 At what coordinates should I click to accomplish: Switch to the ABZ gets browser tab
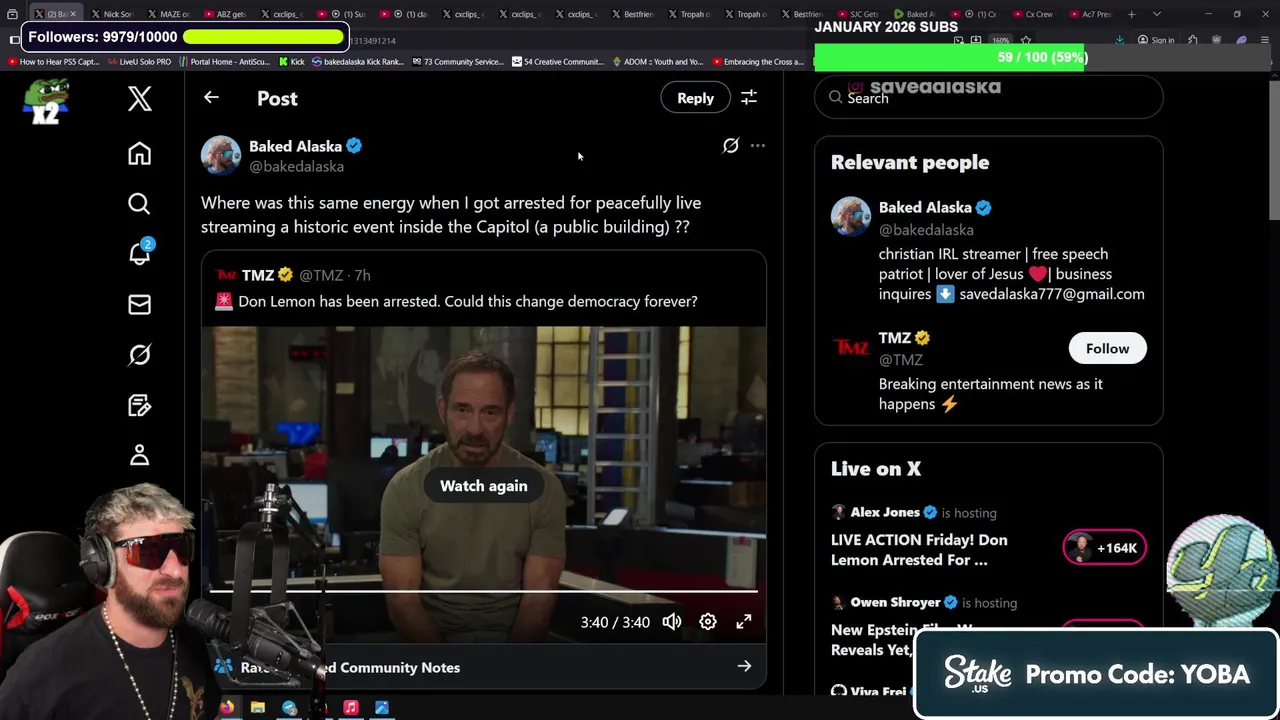tap(224, 14)
